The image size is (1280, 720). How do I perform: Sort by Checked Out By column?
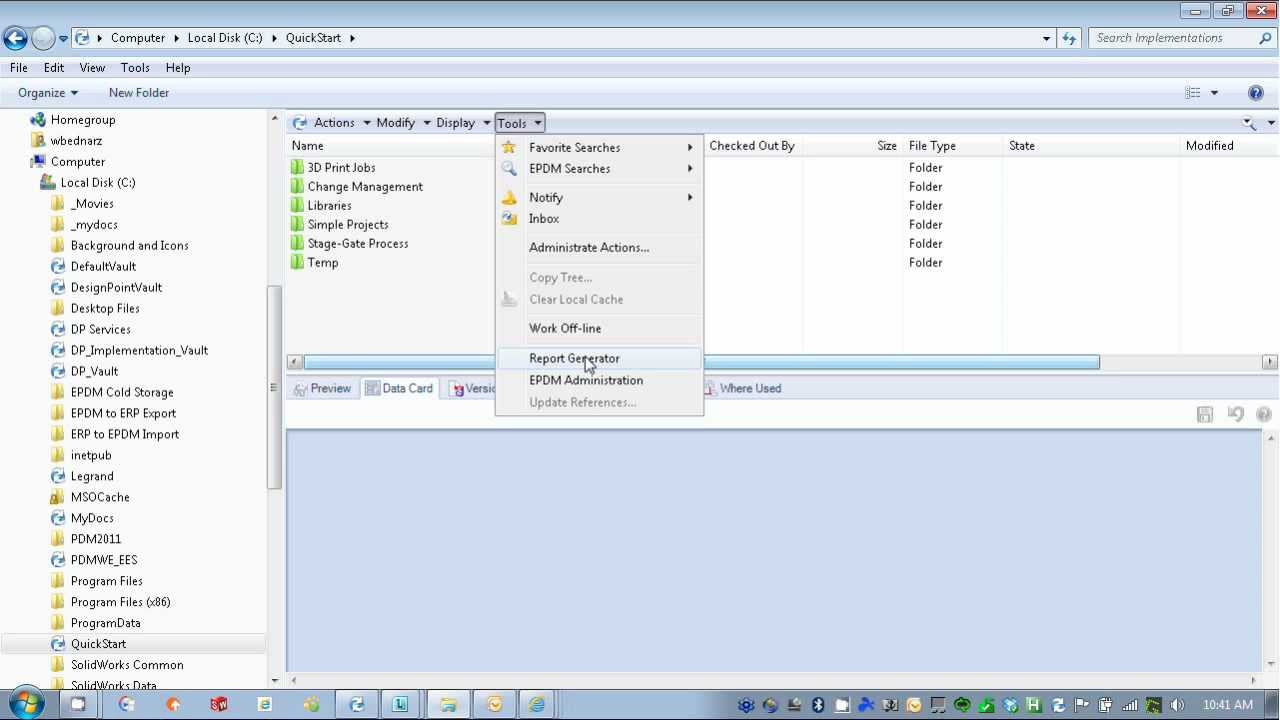[x=752, y=145]
